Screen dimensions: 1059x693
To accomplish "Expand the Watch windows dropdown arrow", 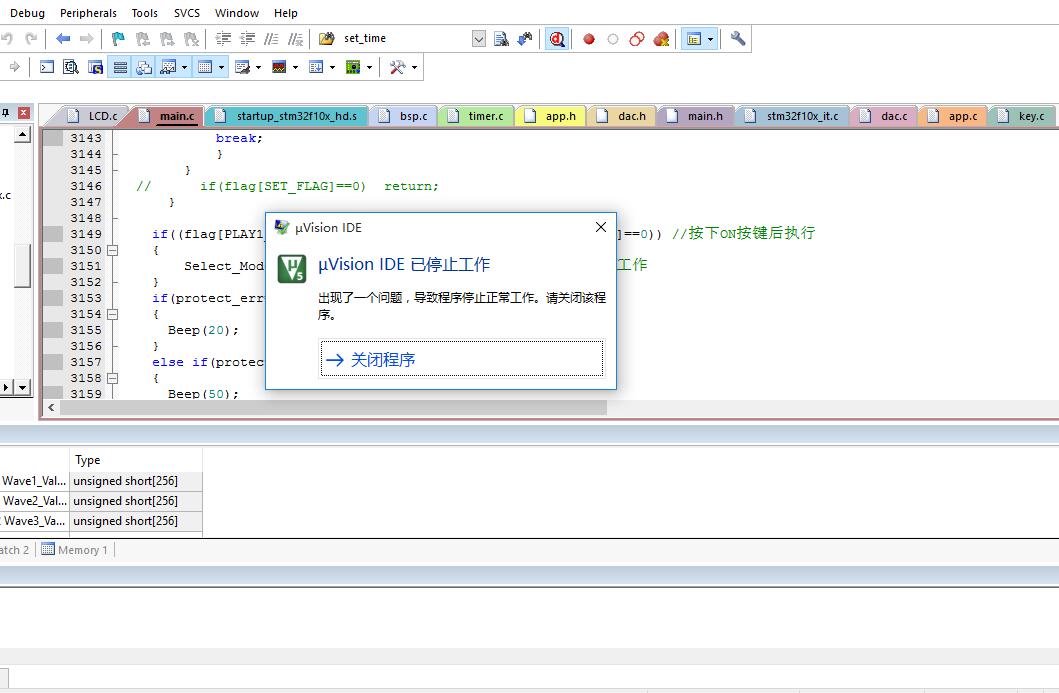I will 184,67.
